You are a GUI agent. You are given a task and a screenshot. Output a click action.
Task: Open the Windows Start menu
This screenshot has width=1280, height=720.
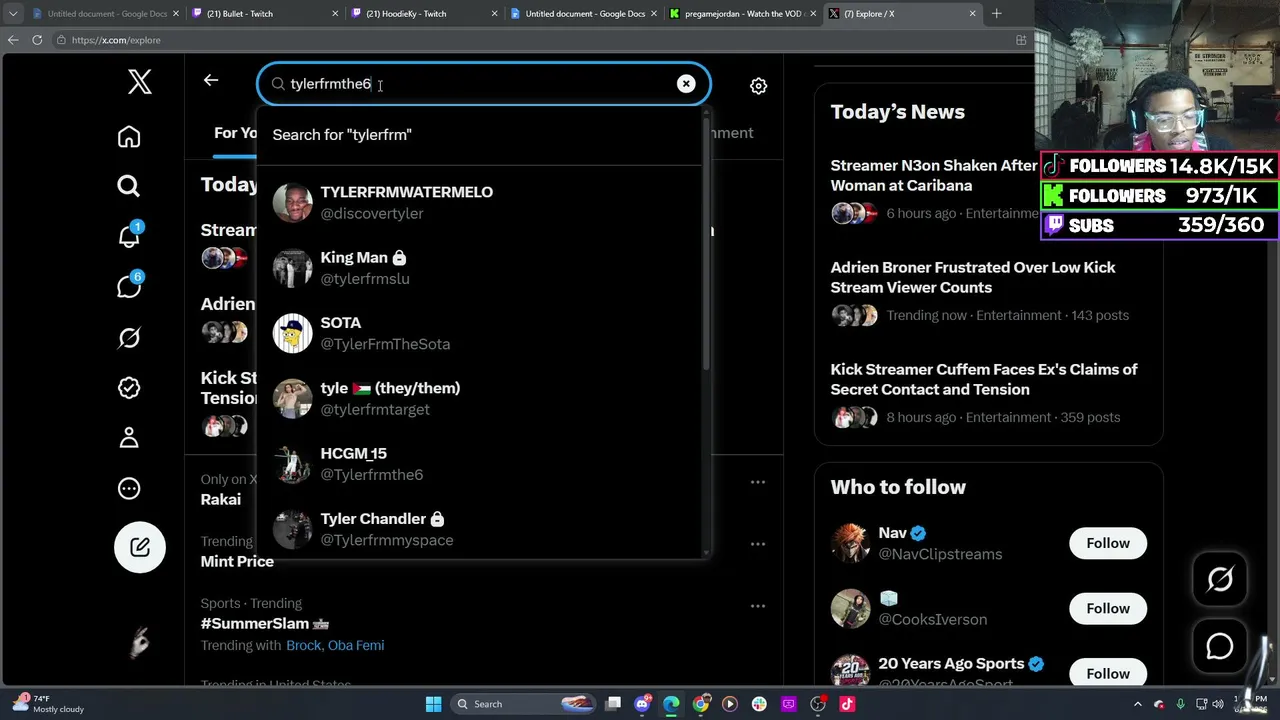pyautogui.click(x=433, y=704)
